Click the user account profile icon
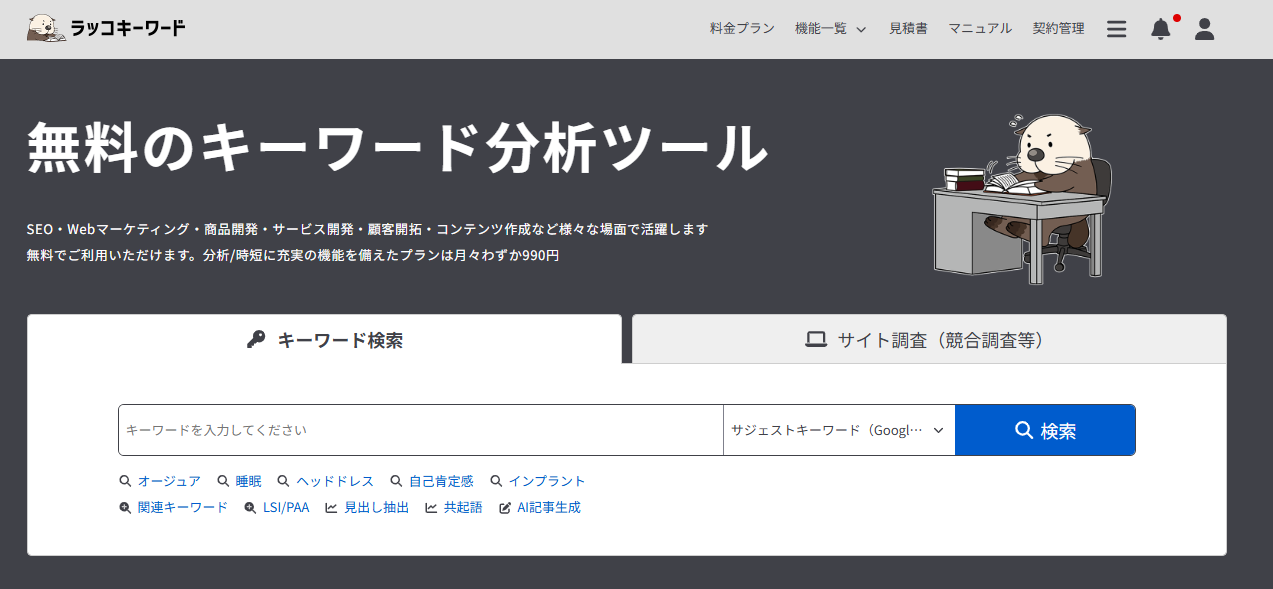 [x=1204, y=29]
